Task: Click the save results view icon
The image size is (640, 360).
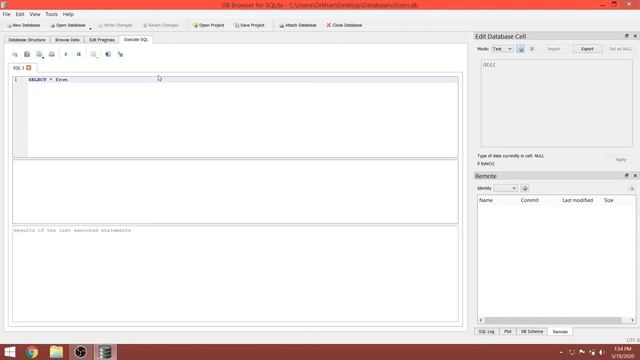Action: (x=94, y=54)
